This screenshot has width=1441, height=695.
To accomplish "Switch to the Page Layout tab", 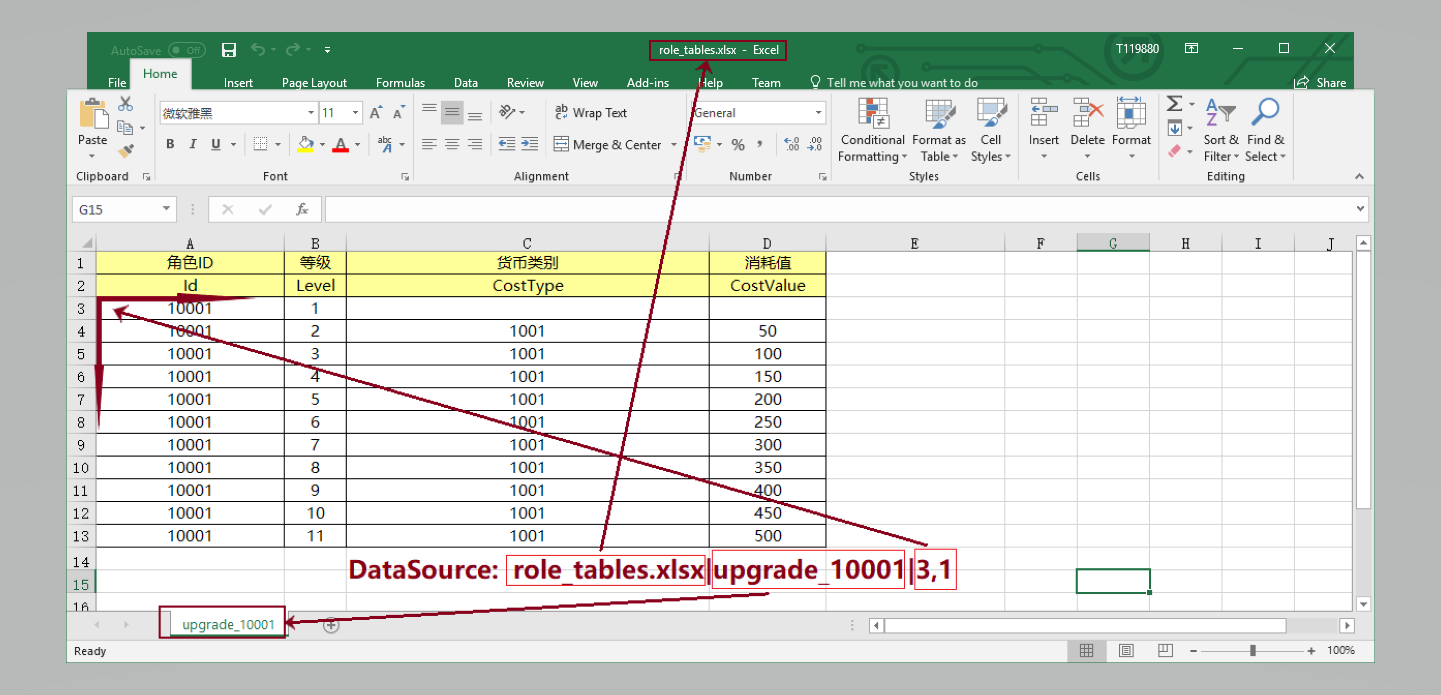I will pos(314,83).
